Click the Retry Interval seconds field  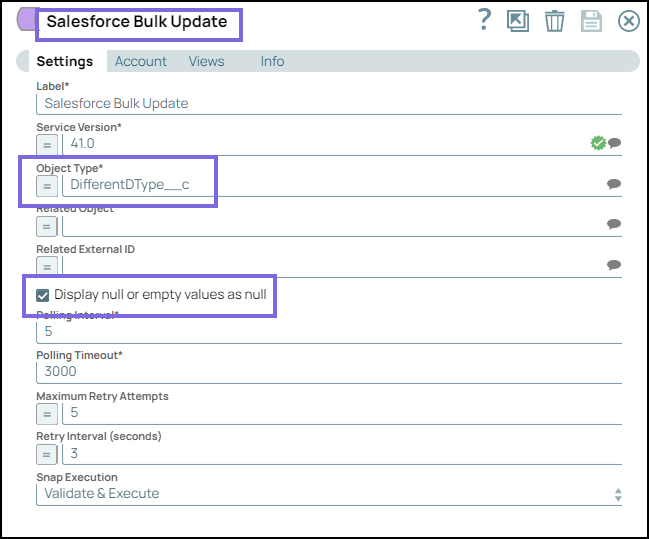pyautogui.click(x=342, y=454)
